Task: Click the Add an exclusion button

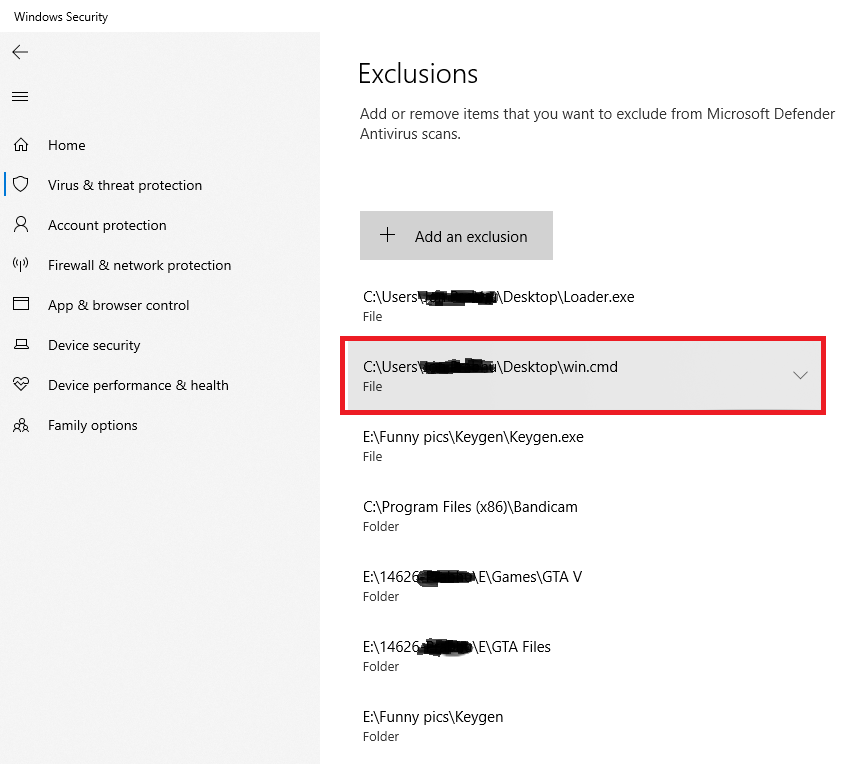Action: click(x=456, y=235)
